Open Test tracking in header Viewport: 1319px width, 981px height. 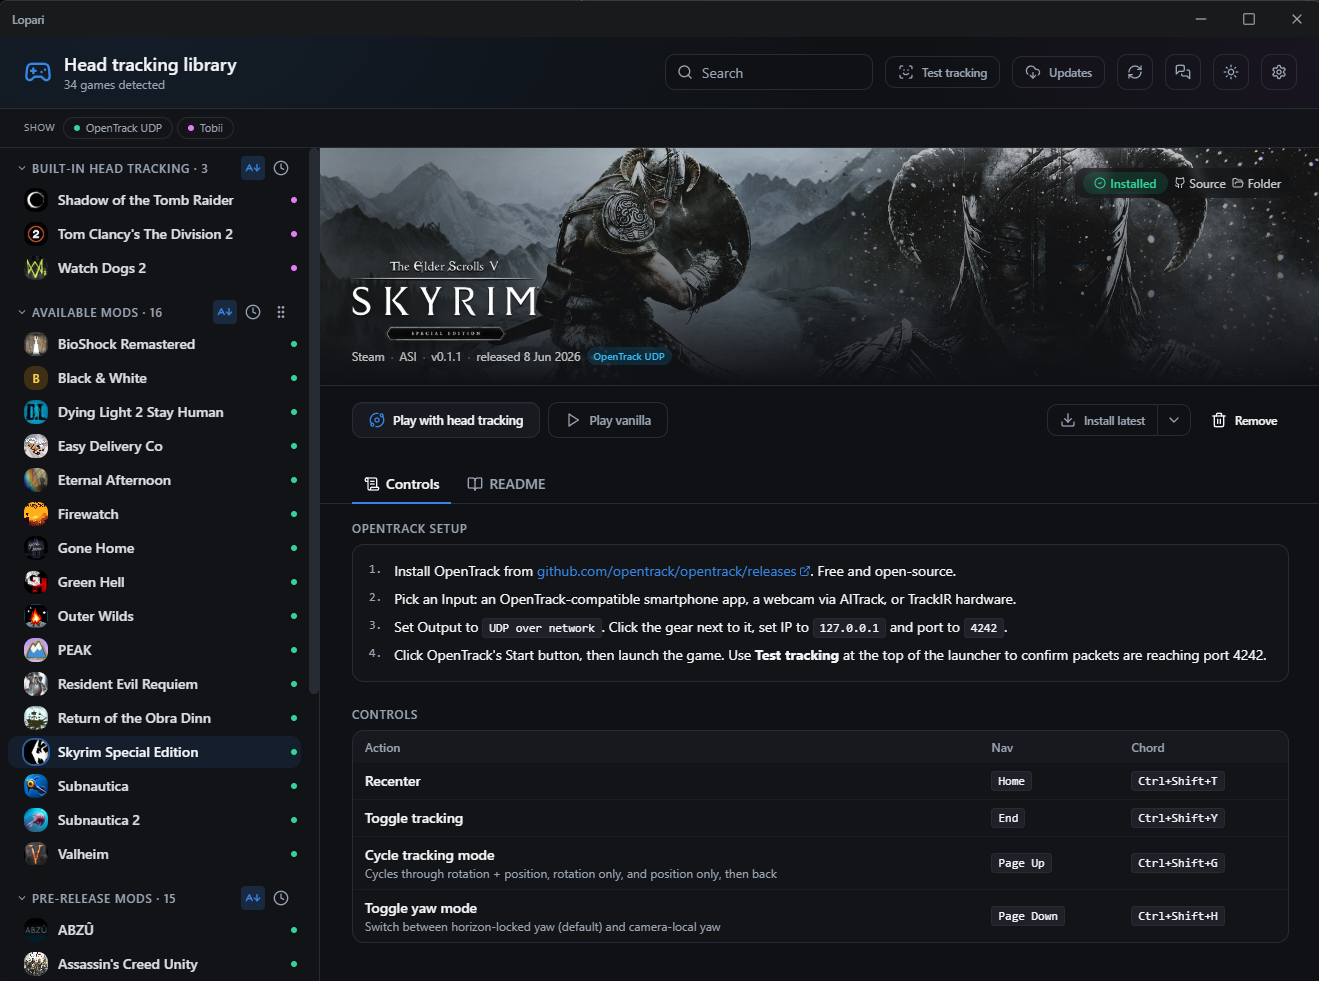click(942, 72)
